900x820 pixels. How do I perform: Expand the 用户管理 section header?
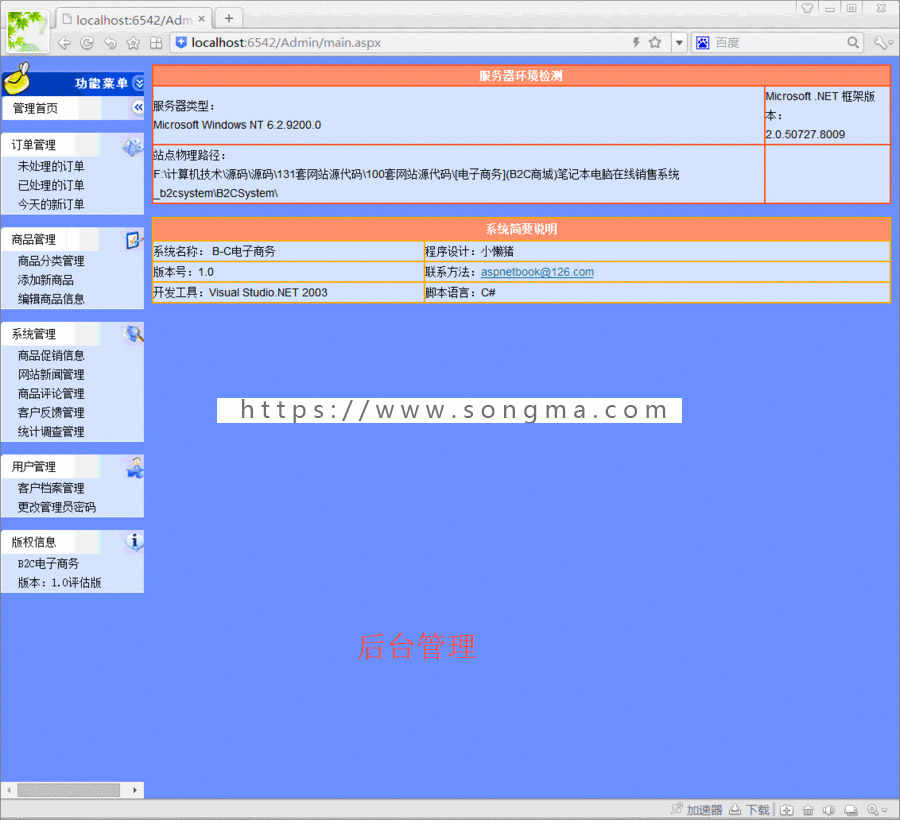coord(34,467)
